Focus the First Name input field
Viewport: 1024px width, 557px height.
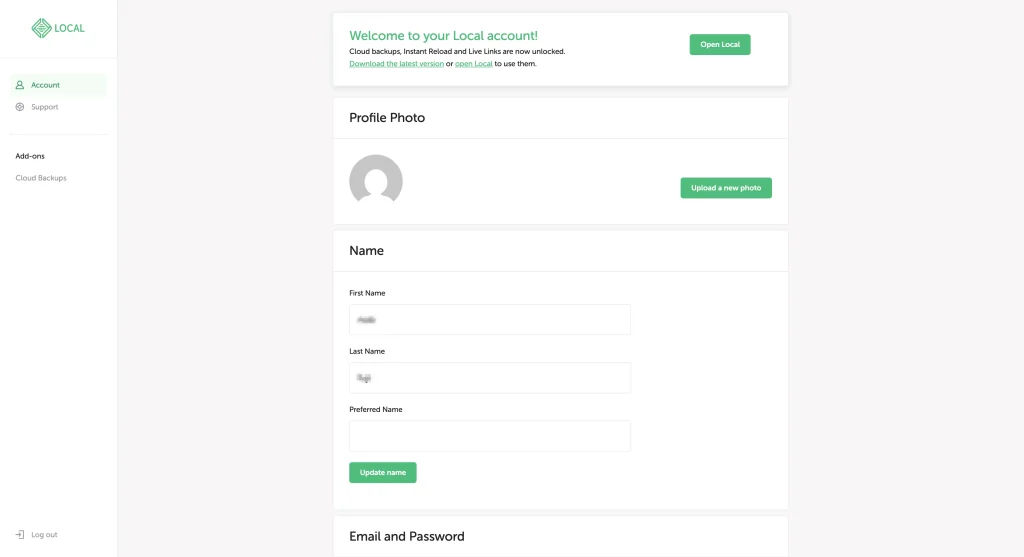(x=490, y=320)
